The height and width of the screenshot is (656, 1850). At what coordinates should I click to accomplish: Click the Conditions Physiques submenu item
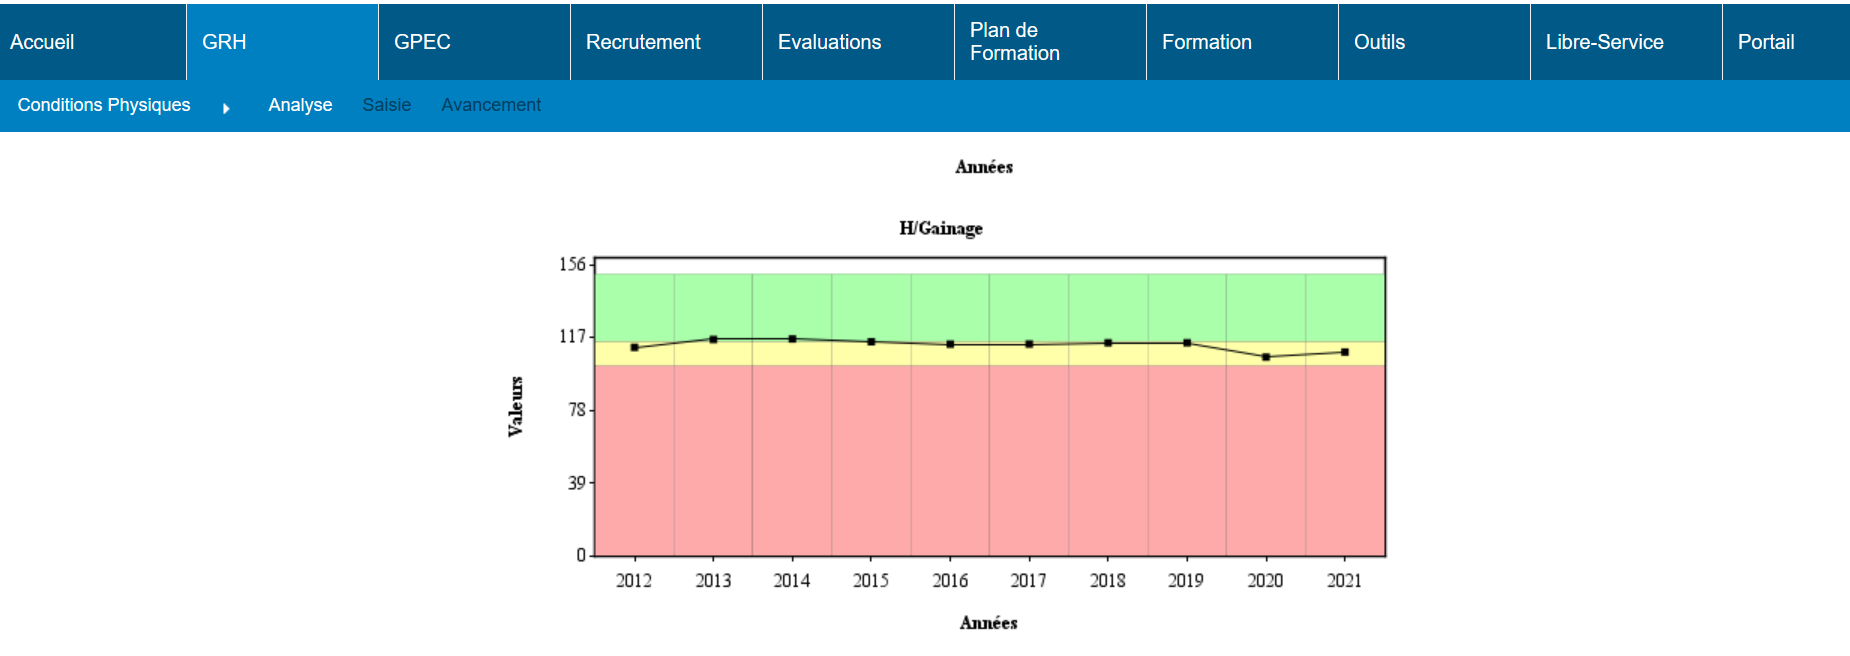(x=104, y=105)
